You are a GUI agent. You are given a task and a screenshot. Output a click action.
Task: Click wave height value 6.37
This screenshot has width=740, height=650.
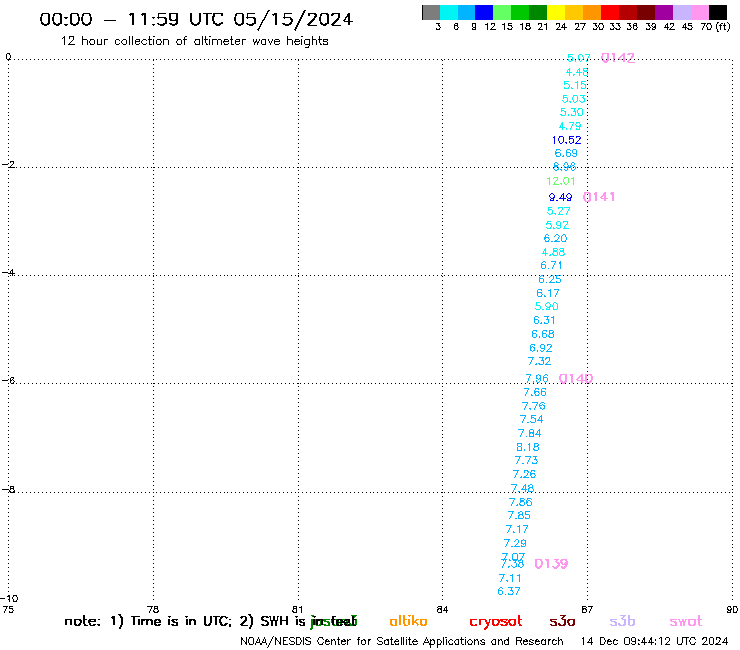click(509, 591)
